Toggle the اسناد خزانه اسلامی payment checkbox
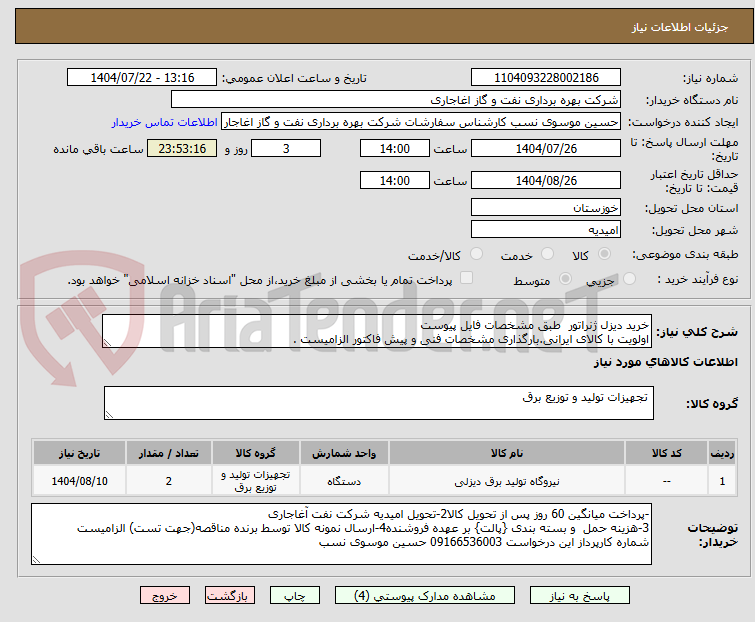Screen dimensions: 755x622 (466, 278)
